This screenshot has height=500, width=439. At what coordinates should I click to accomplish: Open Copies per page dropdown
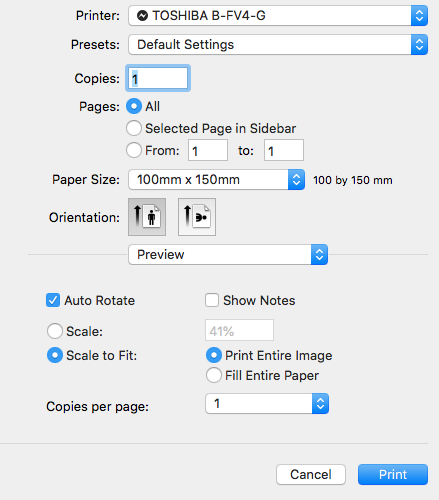click(267, 404)
